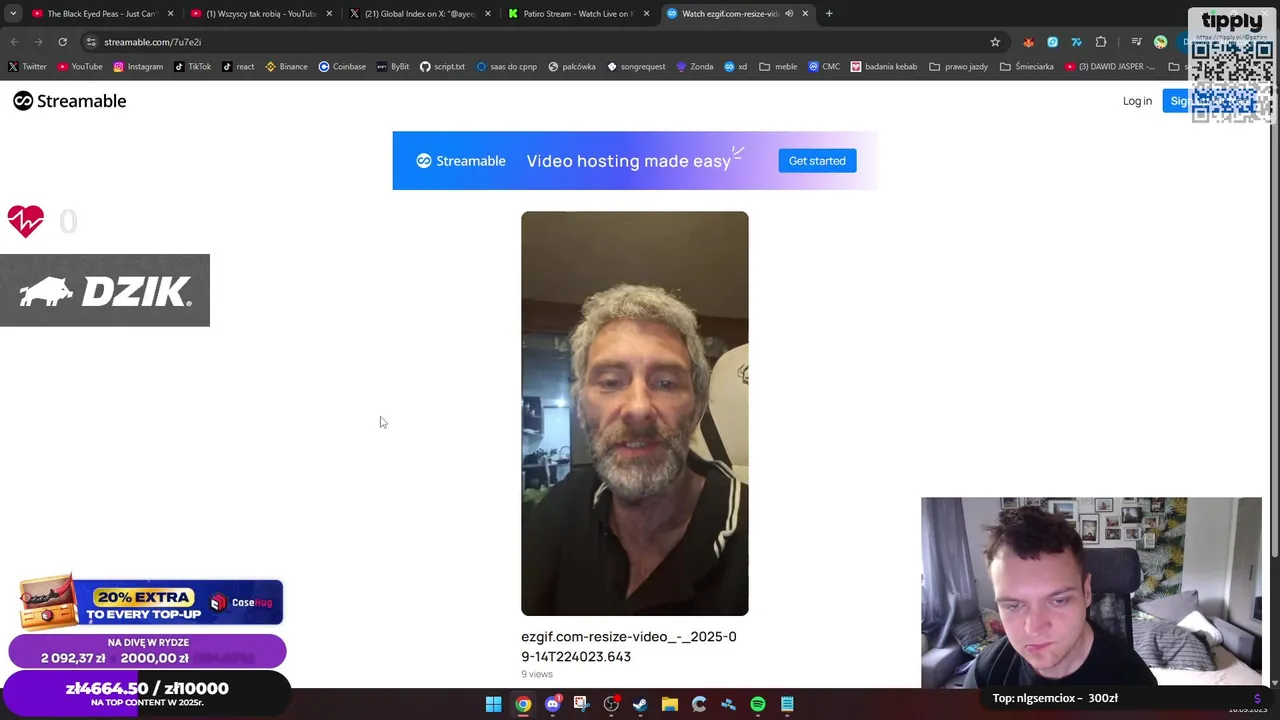The image size is (1280, 720).
Task: Reload the current page
Action: pyautogui.click(x=62, y=42)
